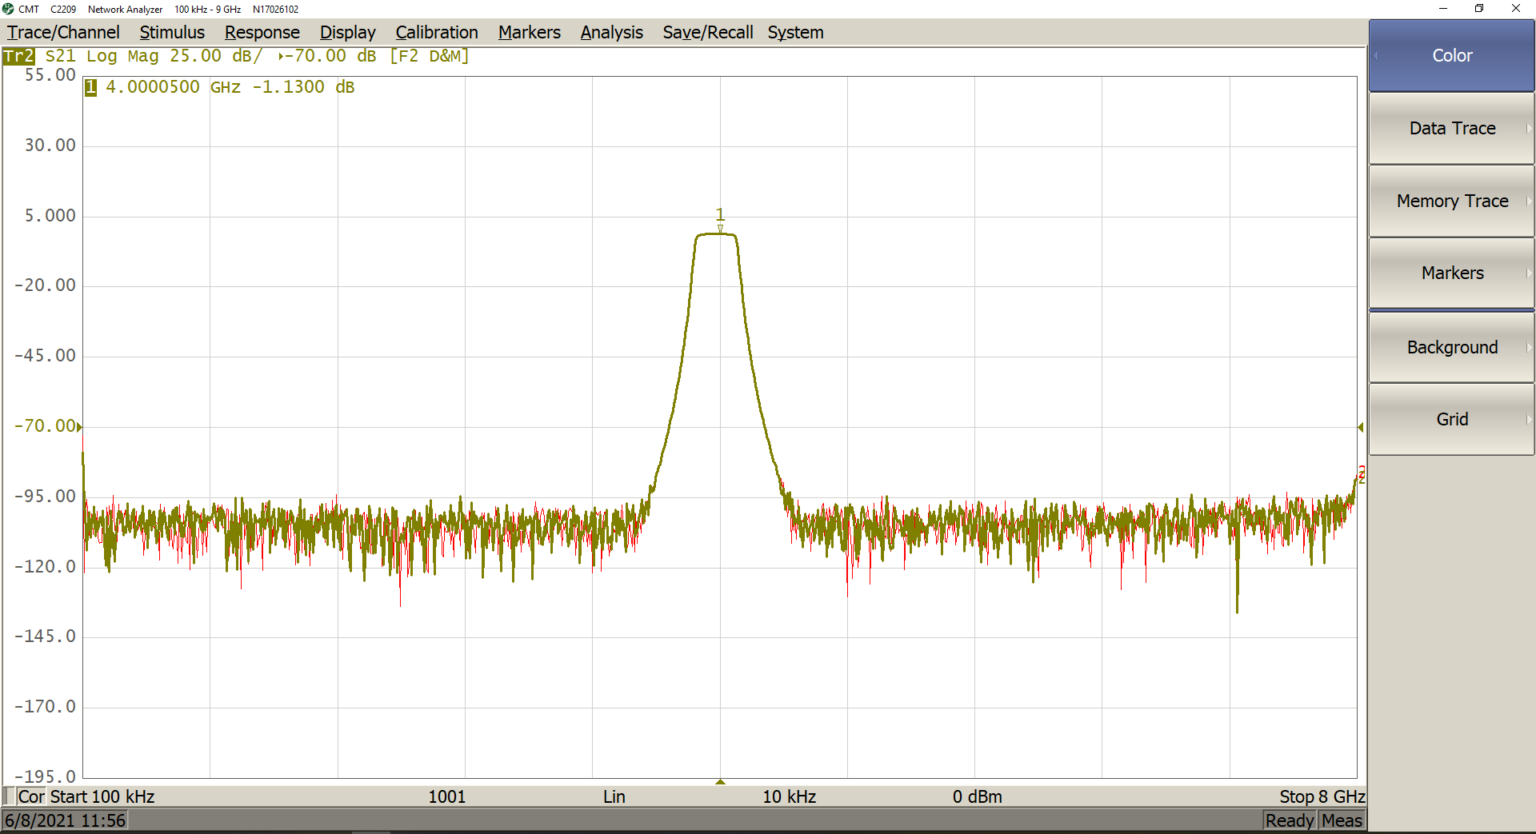Expand the Memory Trace submenu

click(1452, 201)
